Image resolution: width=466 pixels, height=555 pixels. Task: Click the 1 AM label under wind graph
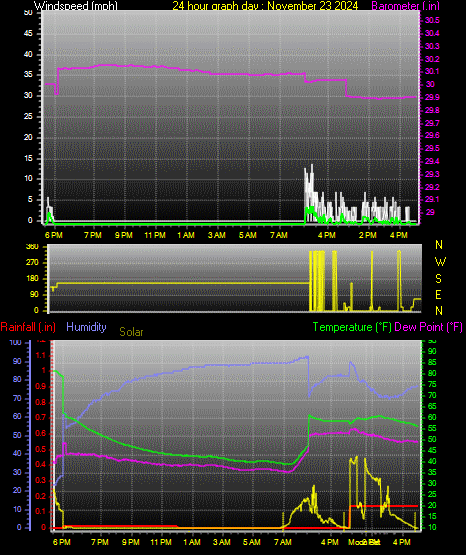[186, 235]
